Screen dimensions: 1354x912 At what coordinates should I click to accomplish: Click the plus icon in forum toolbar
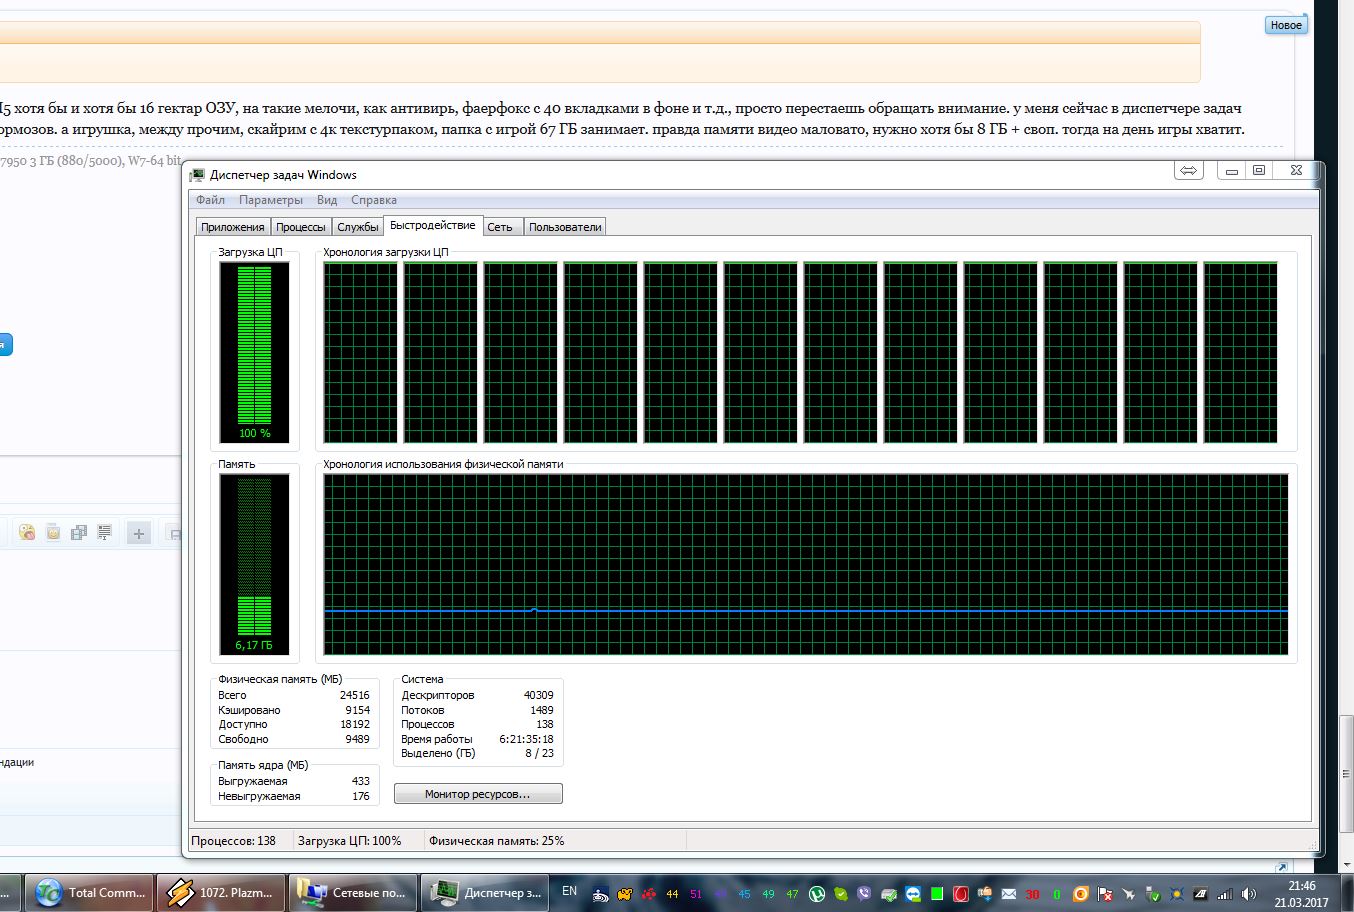[x=138, y=534]
